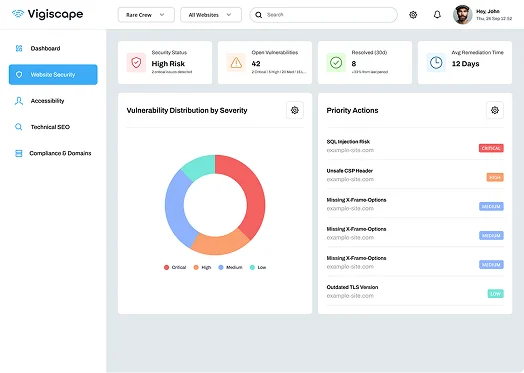The image size is (524, 373).
Task: Click the Rare Crew dropdown chevron
Action: (162, 15)
